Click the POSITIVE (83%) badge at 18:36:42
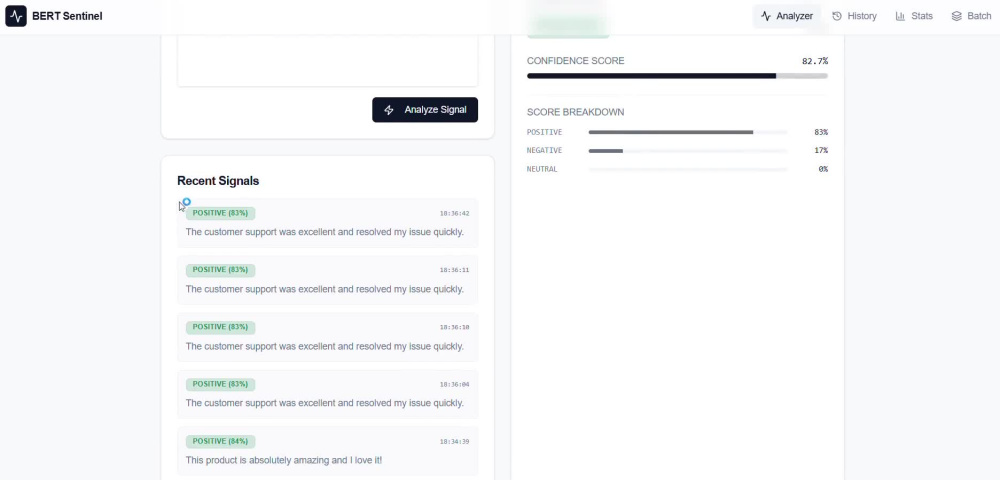Viewport: 1000px width, 480px height. (x=220, y=213)
